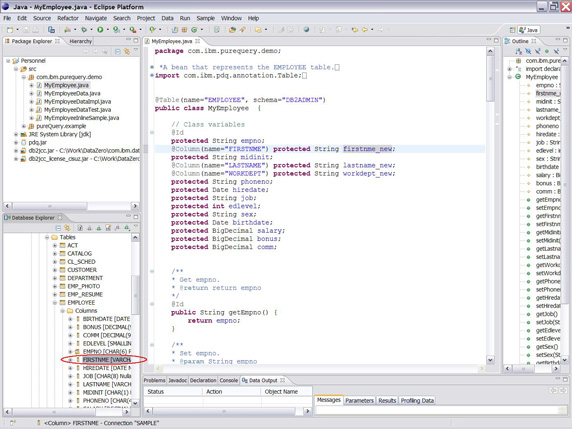572x429 pixels.
Task: Toggle Hide Local Types in Outline toolbar
Action: pyautogui.click(x=556, y=51)
